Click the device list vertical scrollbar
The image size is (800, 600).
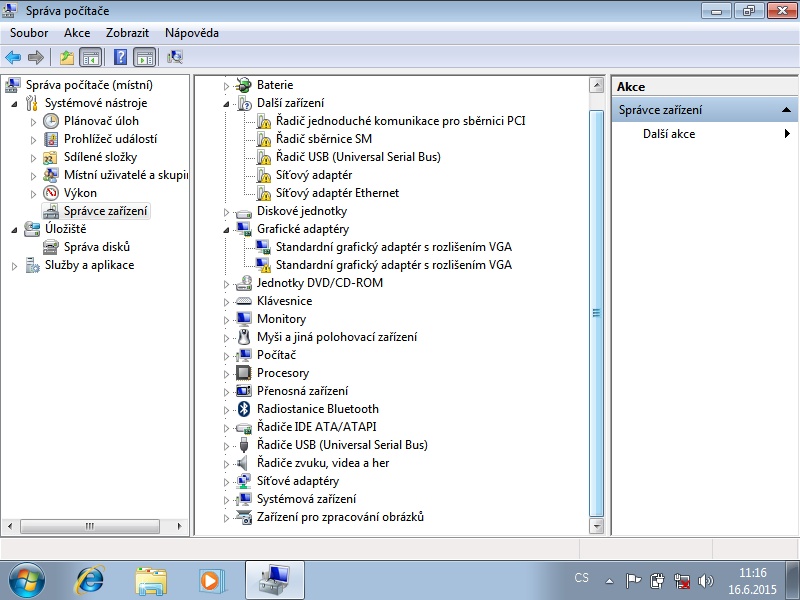(x=597, y=312)
